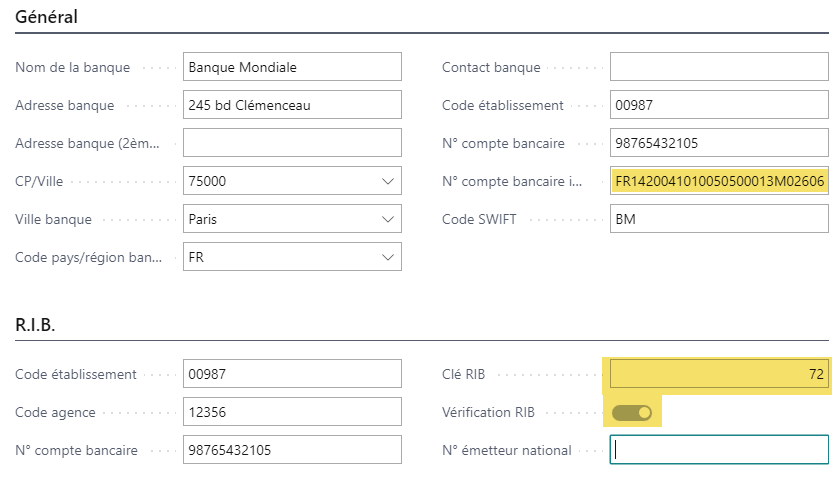
Task: Click N° compte bancaire field in Général section
Action: point(719,143)
